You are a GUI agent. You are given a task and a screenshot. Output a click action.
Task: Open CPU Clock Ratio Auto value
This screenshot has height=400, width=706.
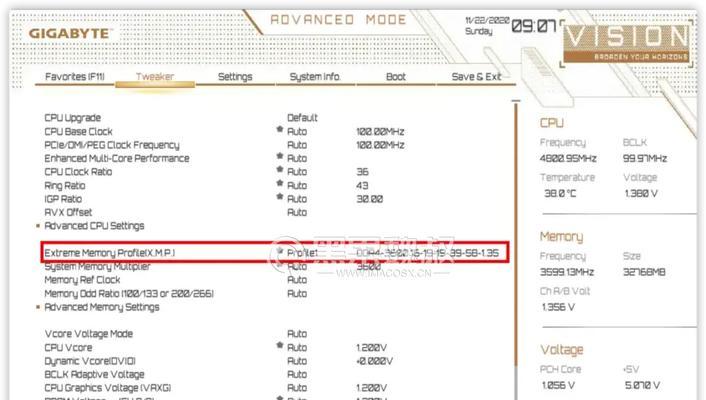pyautogui.click(x=297, y=172)
